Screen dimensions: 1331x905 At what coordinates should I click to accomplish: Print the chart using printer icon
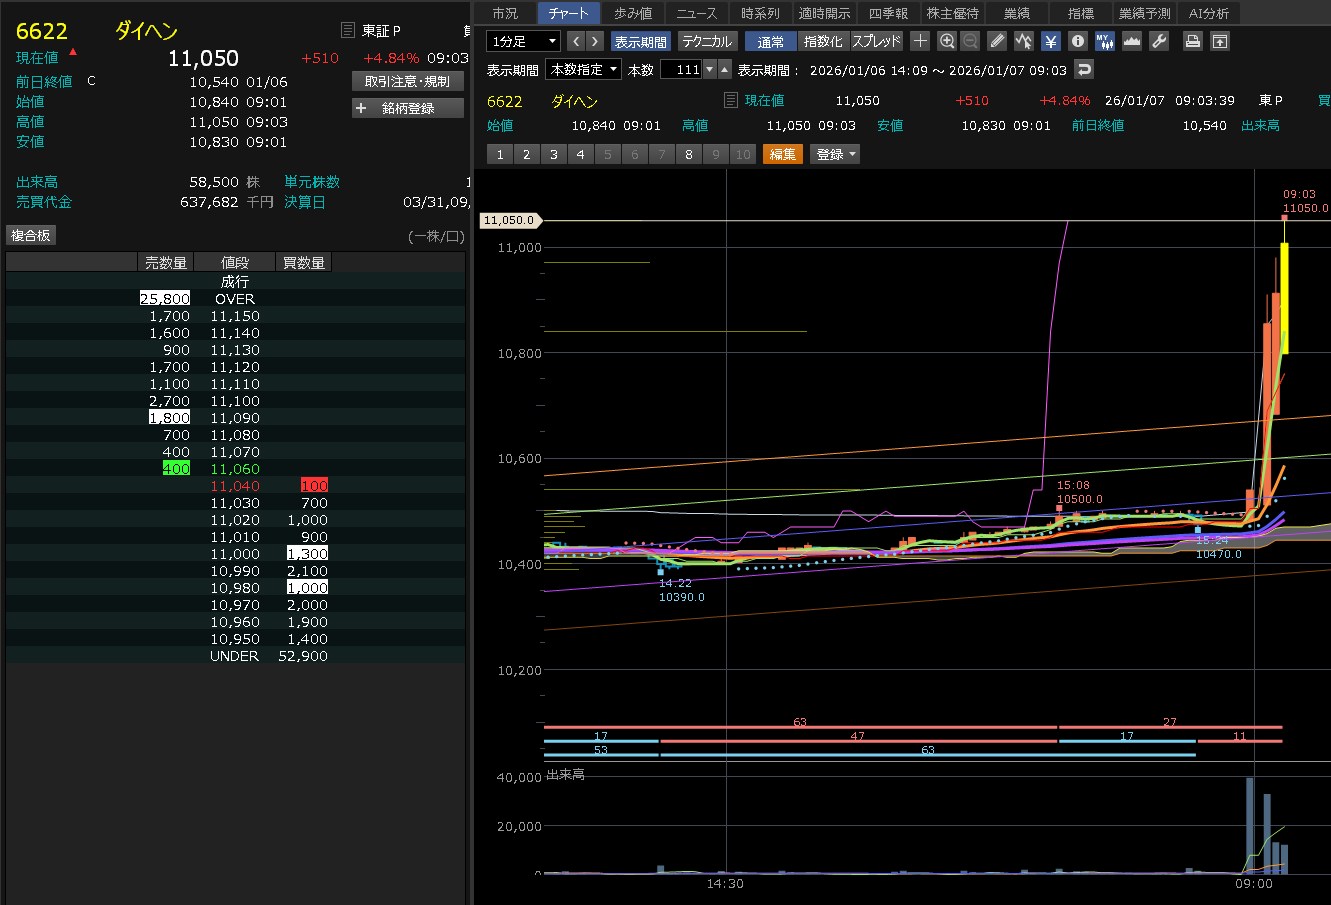[1192, 41]
